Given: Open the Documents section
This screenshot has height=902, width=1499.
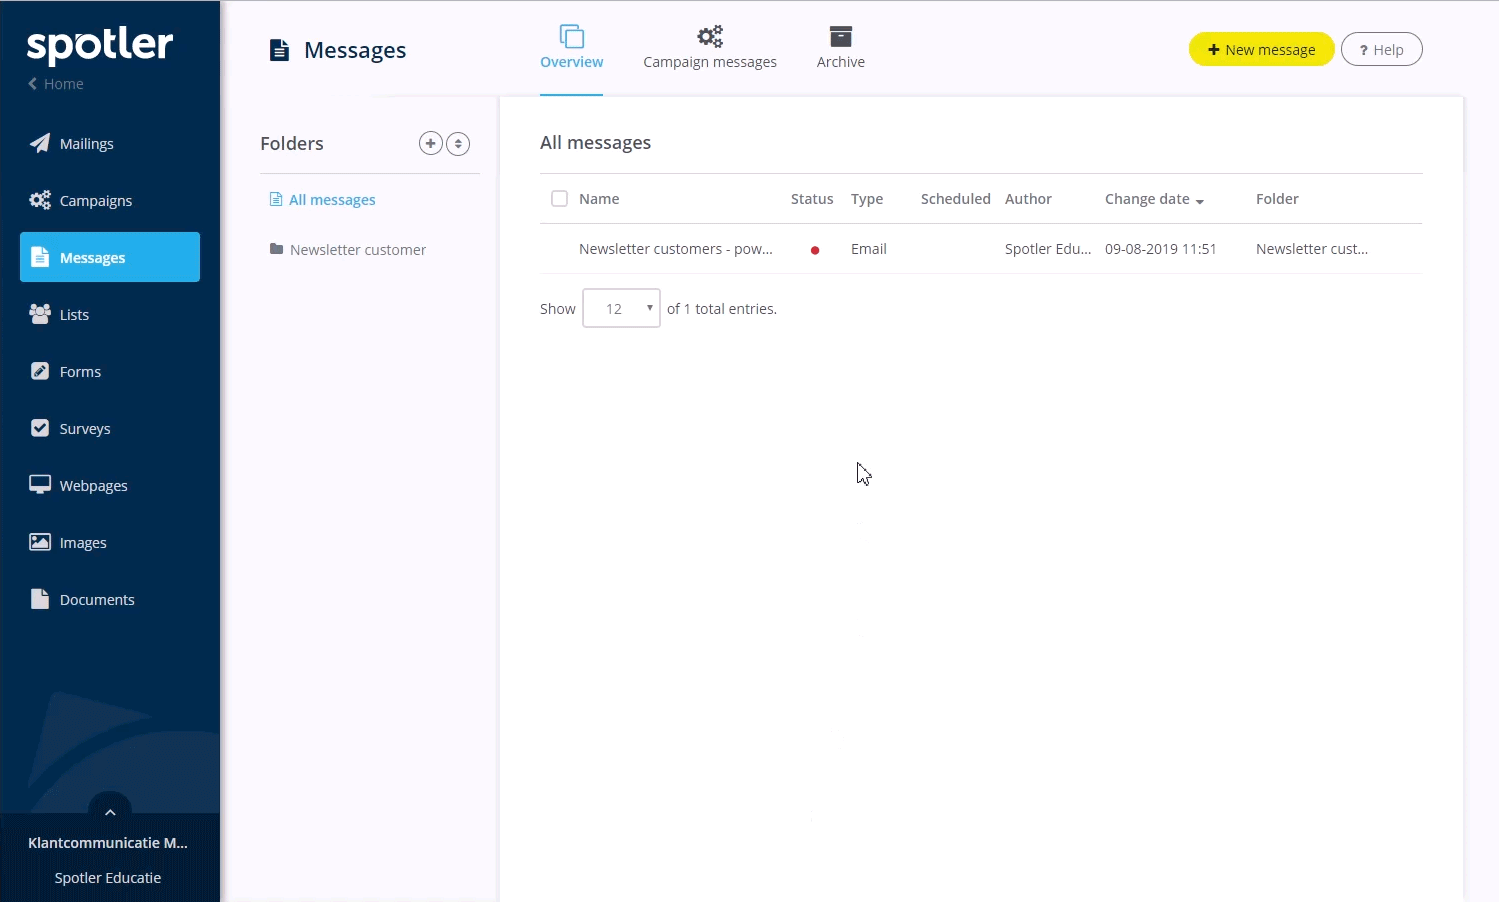Looking at the screenshot, I should (x=96, y=600).
